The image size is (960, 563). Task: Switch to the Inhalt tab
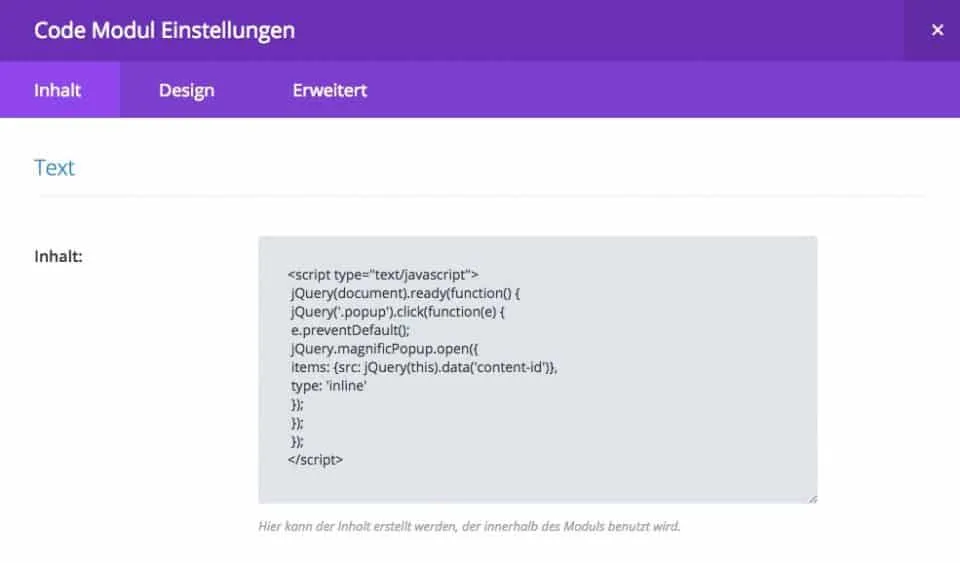(58, 90)
